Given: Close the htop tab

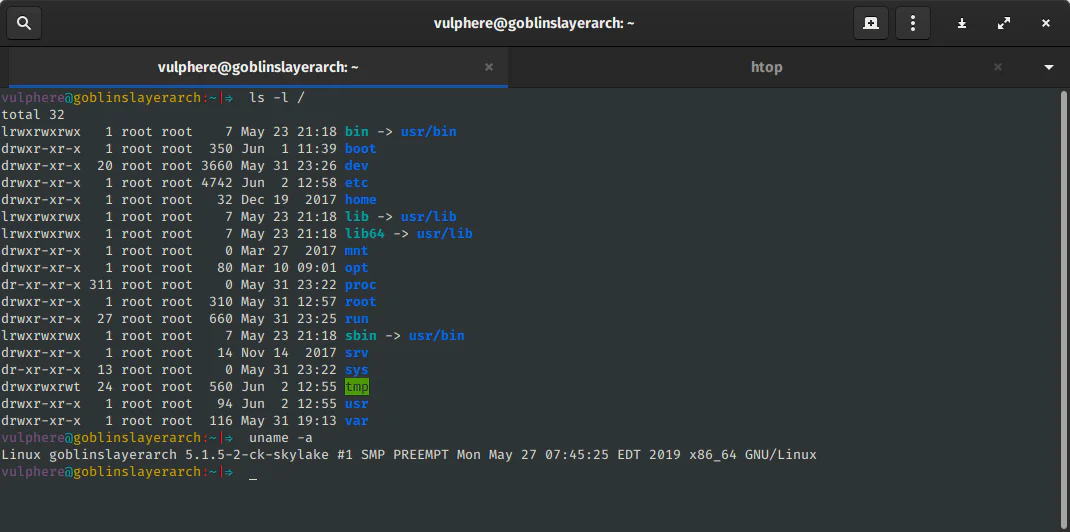Looking at the screenshot, I should point(998,67).
